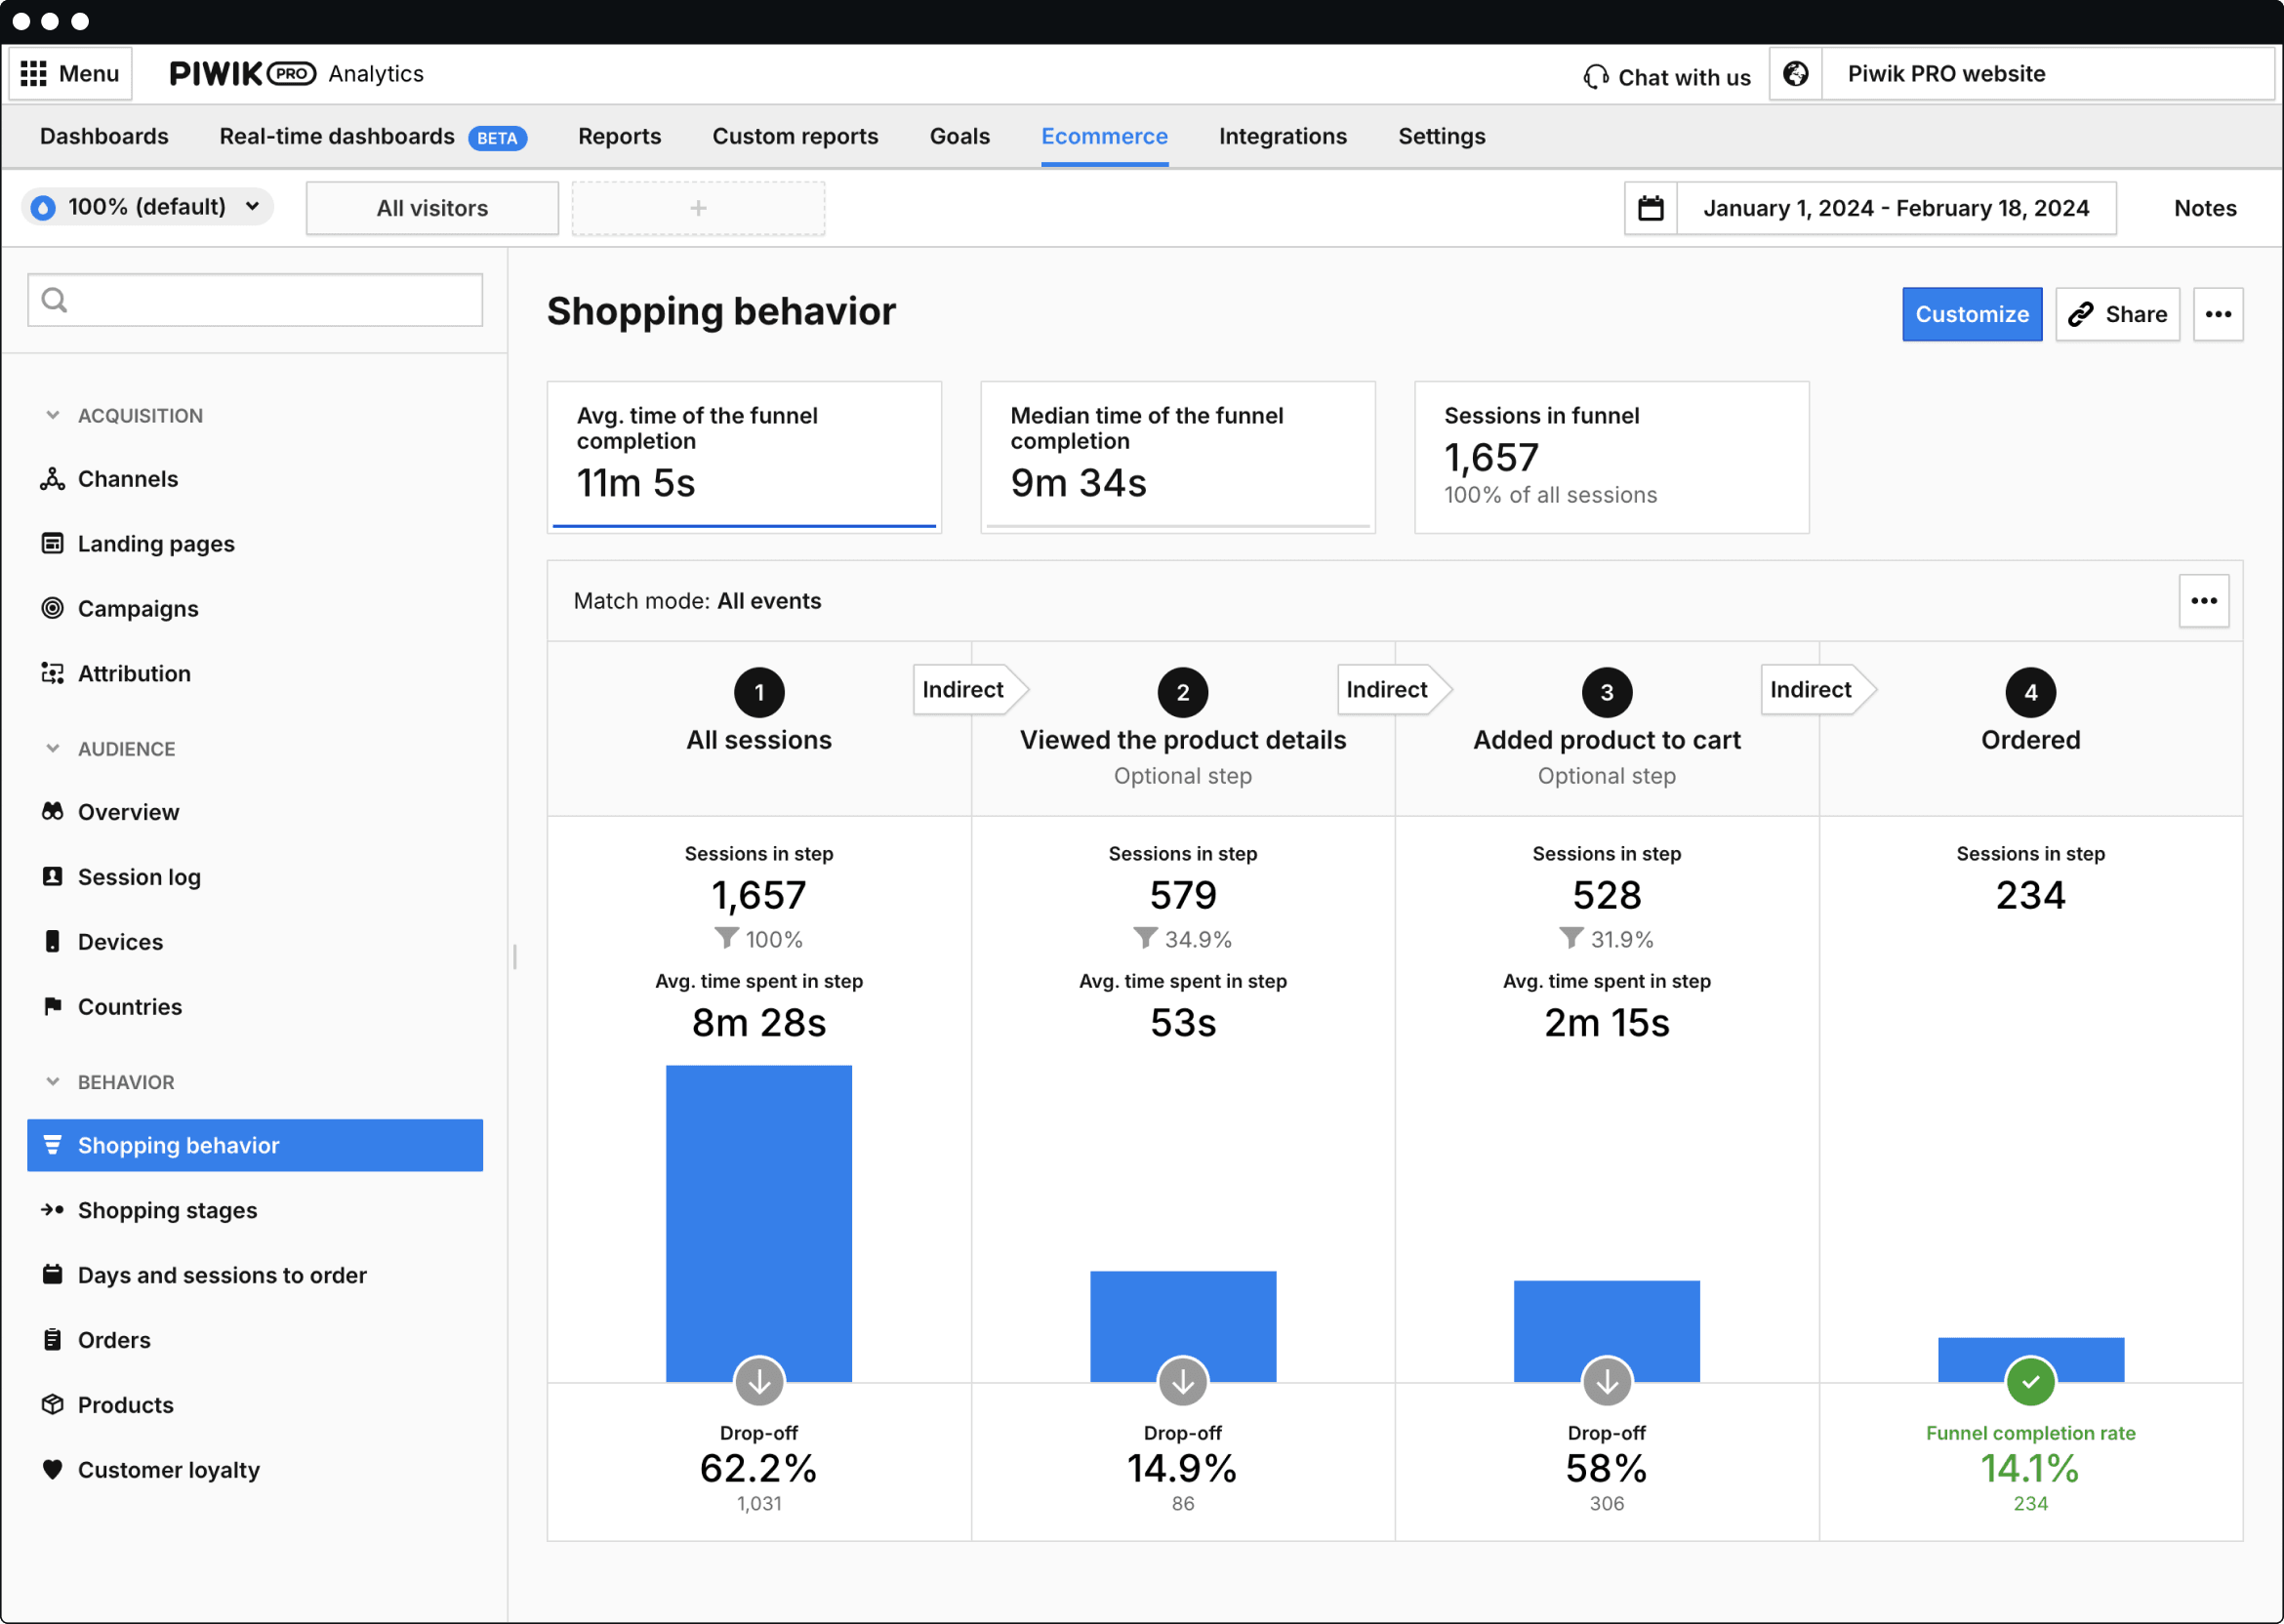Open the ellipsis menu on the Match mode panel
The height and width of the screenshot is (1624, 2284).
point(2205,600)
